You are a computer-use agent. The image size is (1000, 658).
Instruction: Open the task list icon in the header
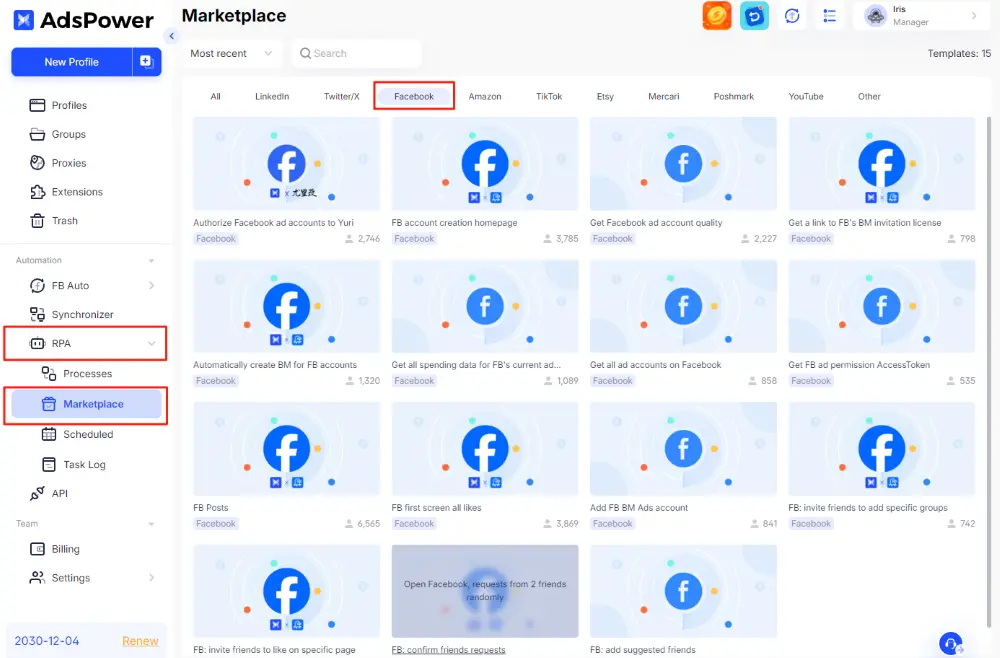829,16
